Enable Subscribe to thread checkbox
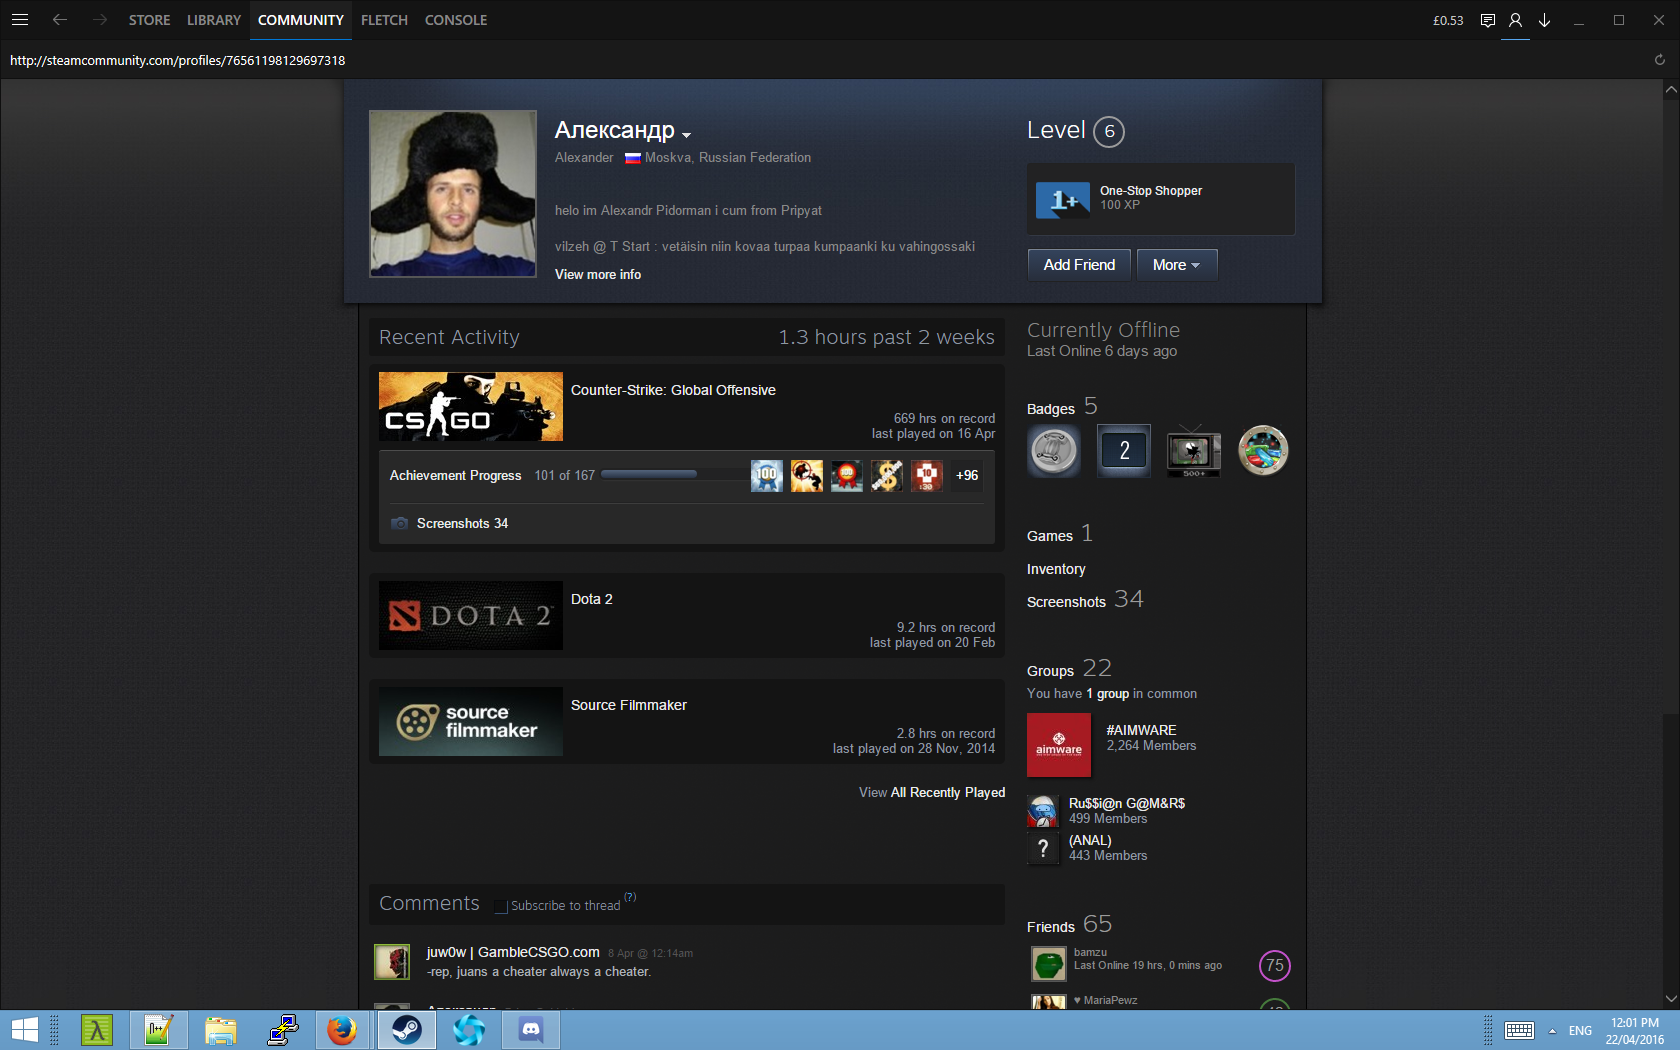Screen dimensions: 1680x1050 [x=501, y=907]
